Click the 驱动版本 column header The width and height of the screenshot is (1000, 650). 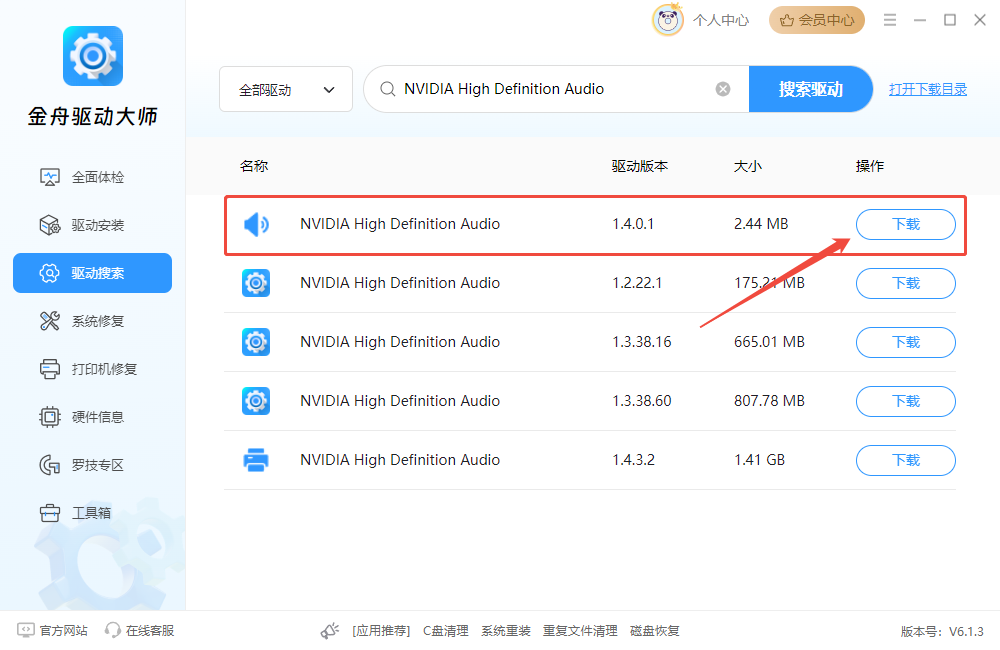tap(640, 166)
